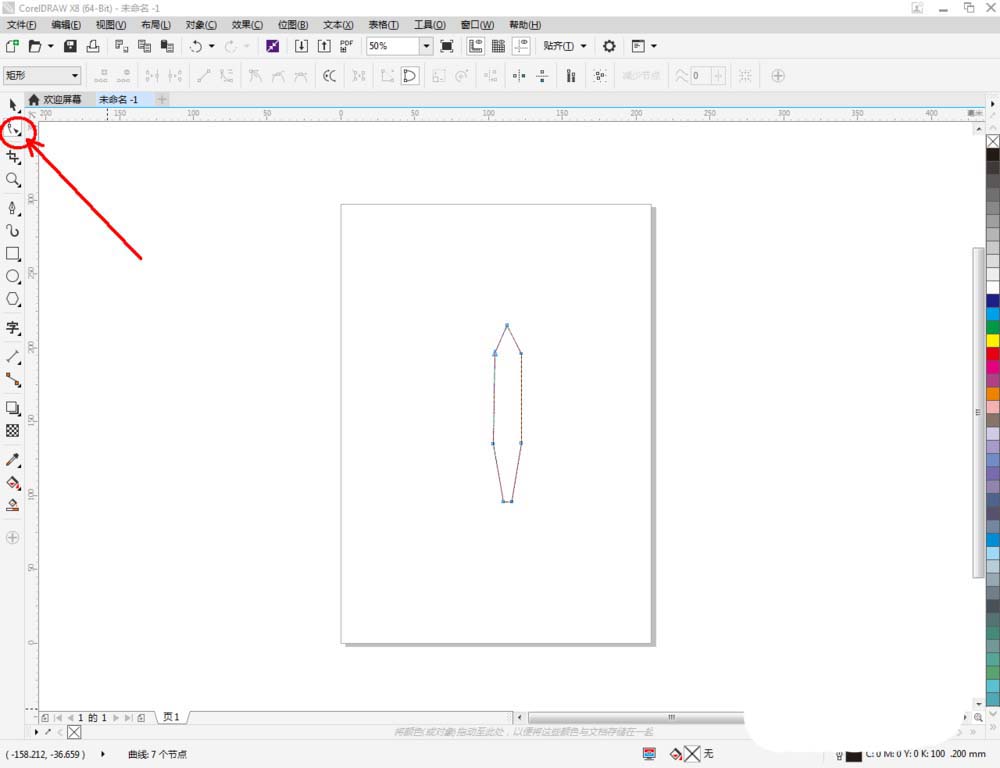This screenshot has width=1000, height=768.
Task: Click the No Color swatch in palette
Action: 993,141
